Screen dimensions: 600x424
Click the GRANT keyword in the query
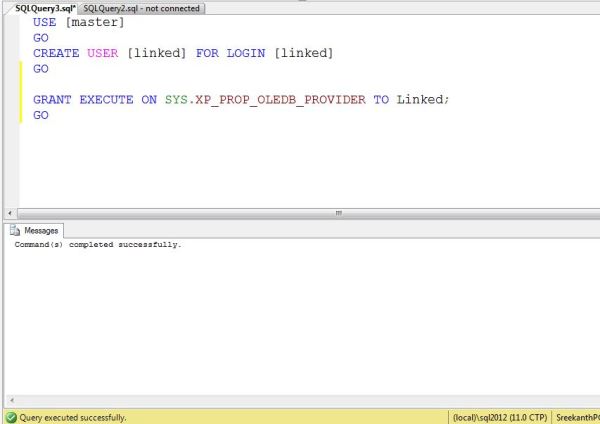[x=52, y=100]
